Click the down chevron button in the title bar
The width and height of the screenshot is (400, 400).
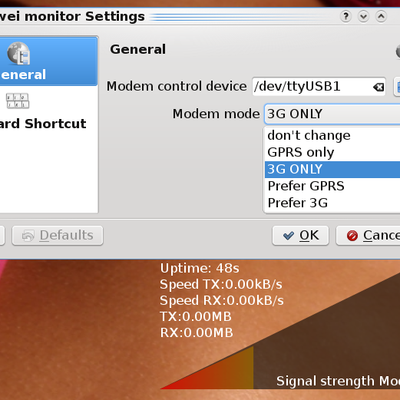click(x=363, y=16)
